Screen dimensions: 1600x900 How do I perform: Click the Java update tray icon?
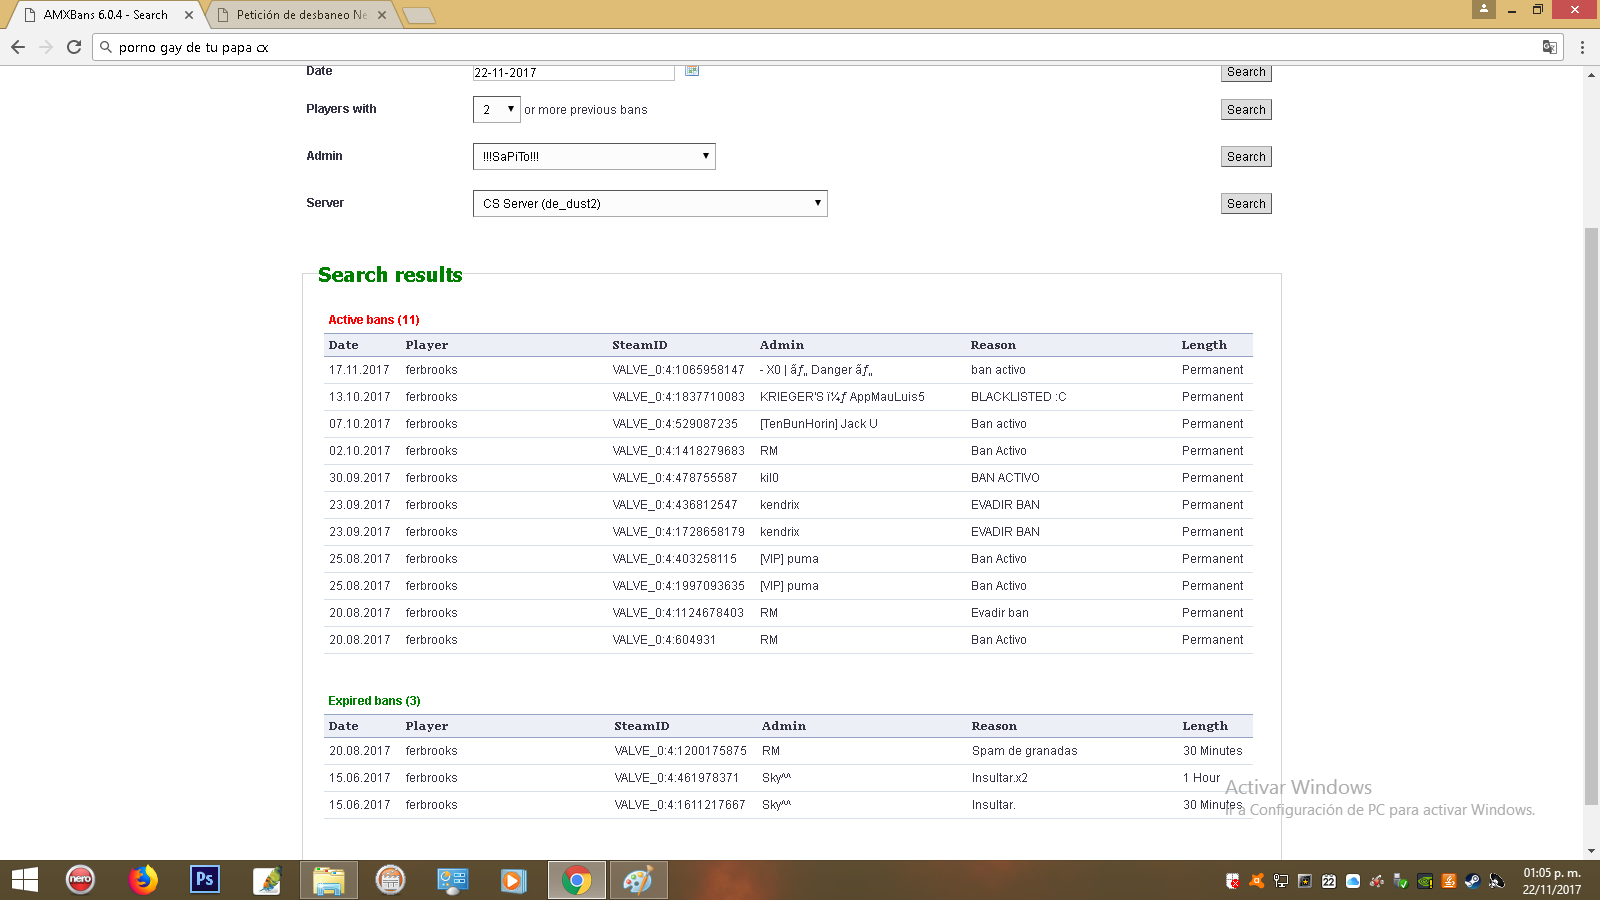coord(1449,881)
